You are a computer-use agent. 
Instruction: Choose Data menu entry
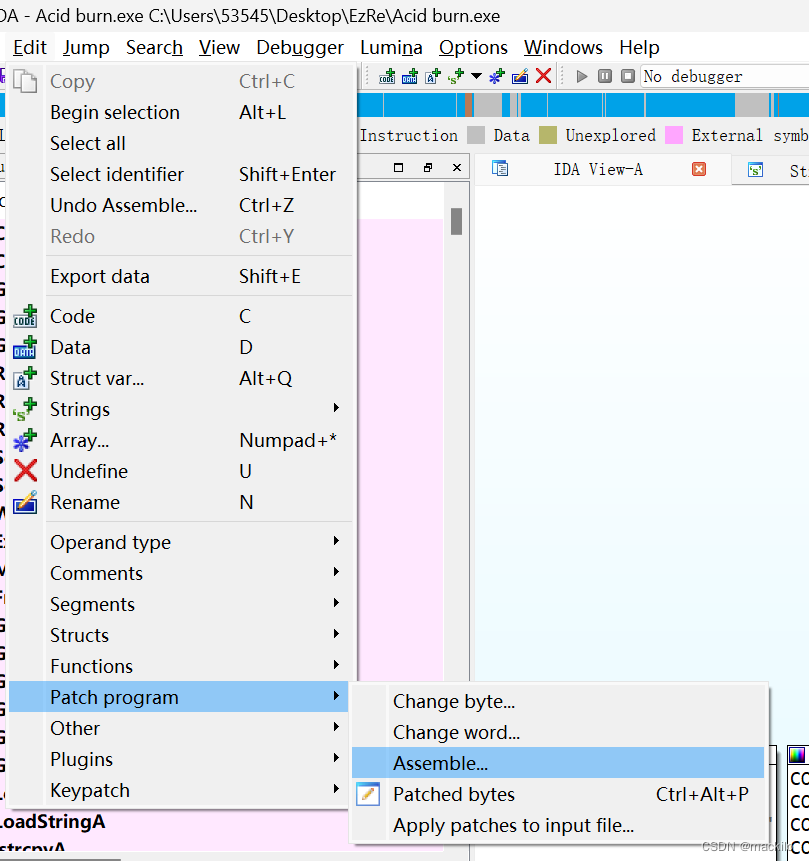coord(179,348)
